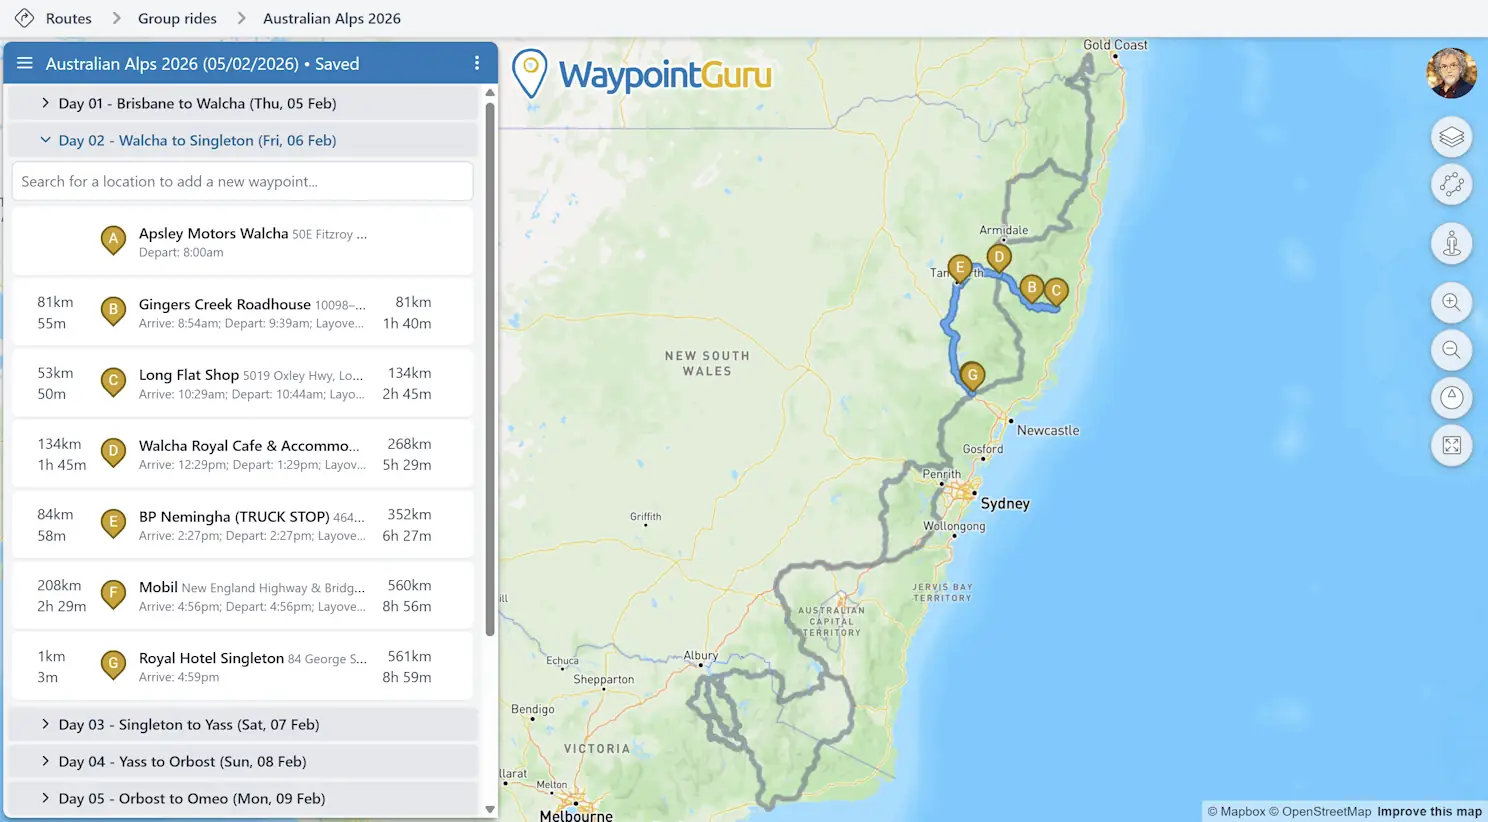Viewport: 1488px width, 822px height.
Task: Toggle fullscreen map view
Action: click(x=1451, y=445)
